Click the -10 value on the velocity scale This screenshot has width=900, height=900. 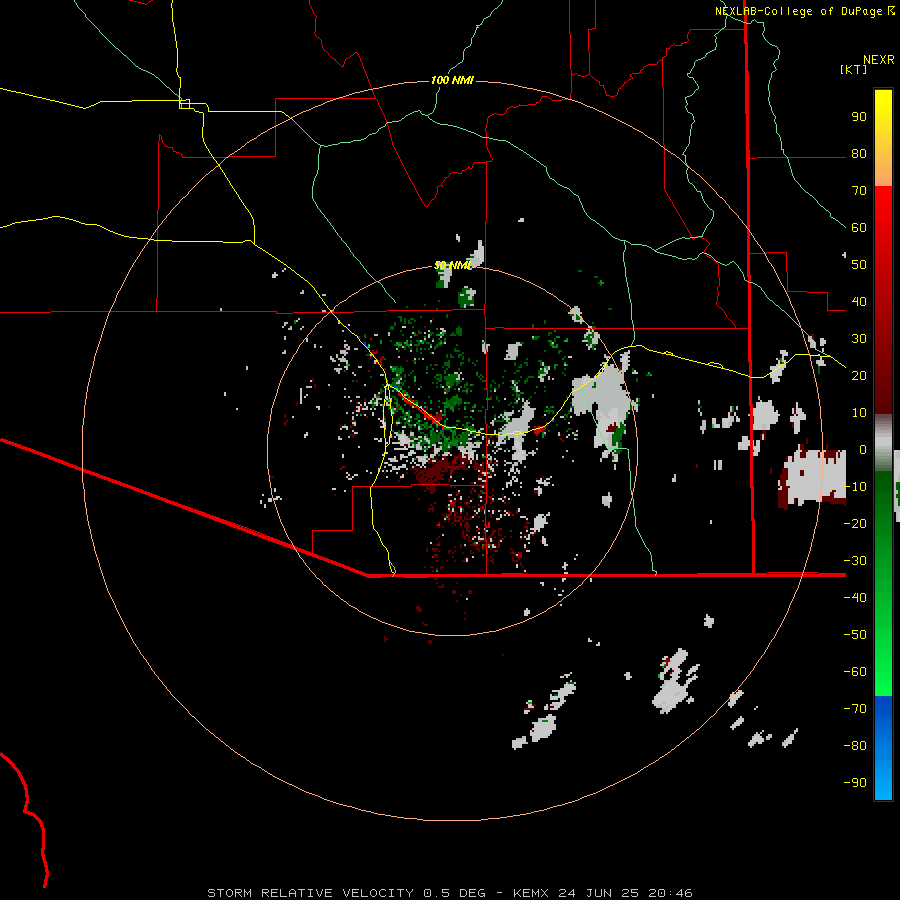[x=855, y=487]
